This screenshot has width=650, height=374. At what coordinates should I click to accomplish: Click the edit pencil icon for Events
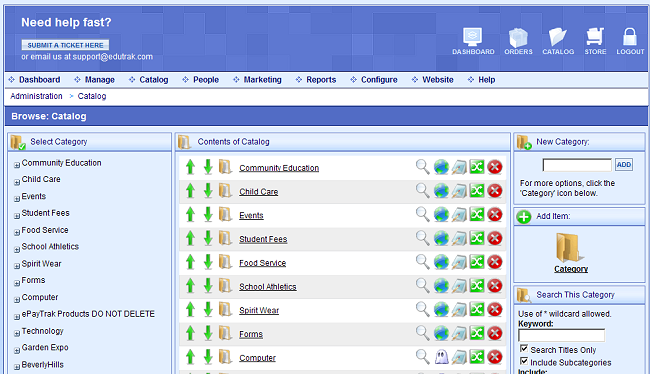[459, 214]
